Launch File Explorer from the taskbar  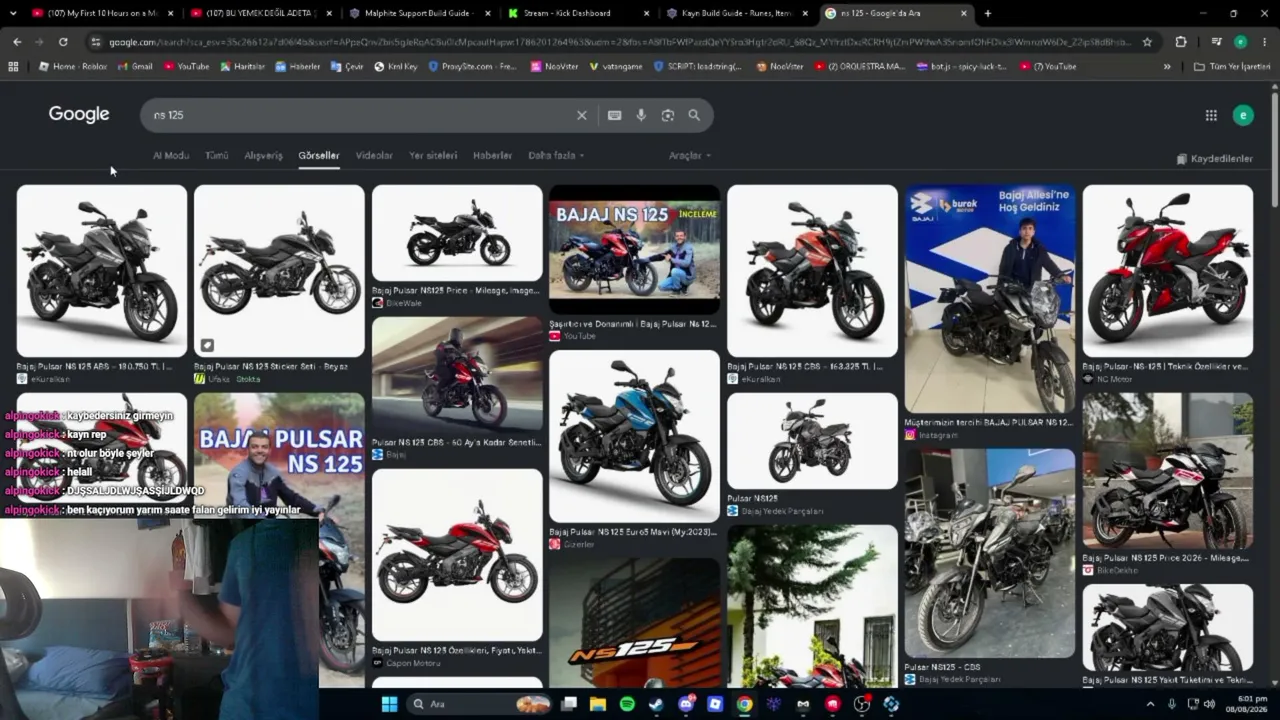click(598, 704)
